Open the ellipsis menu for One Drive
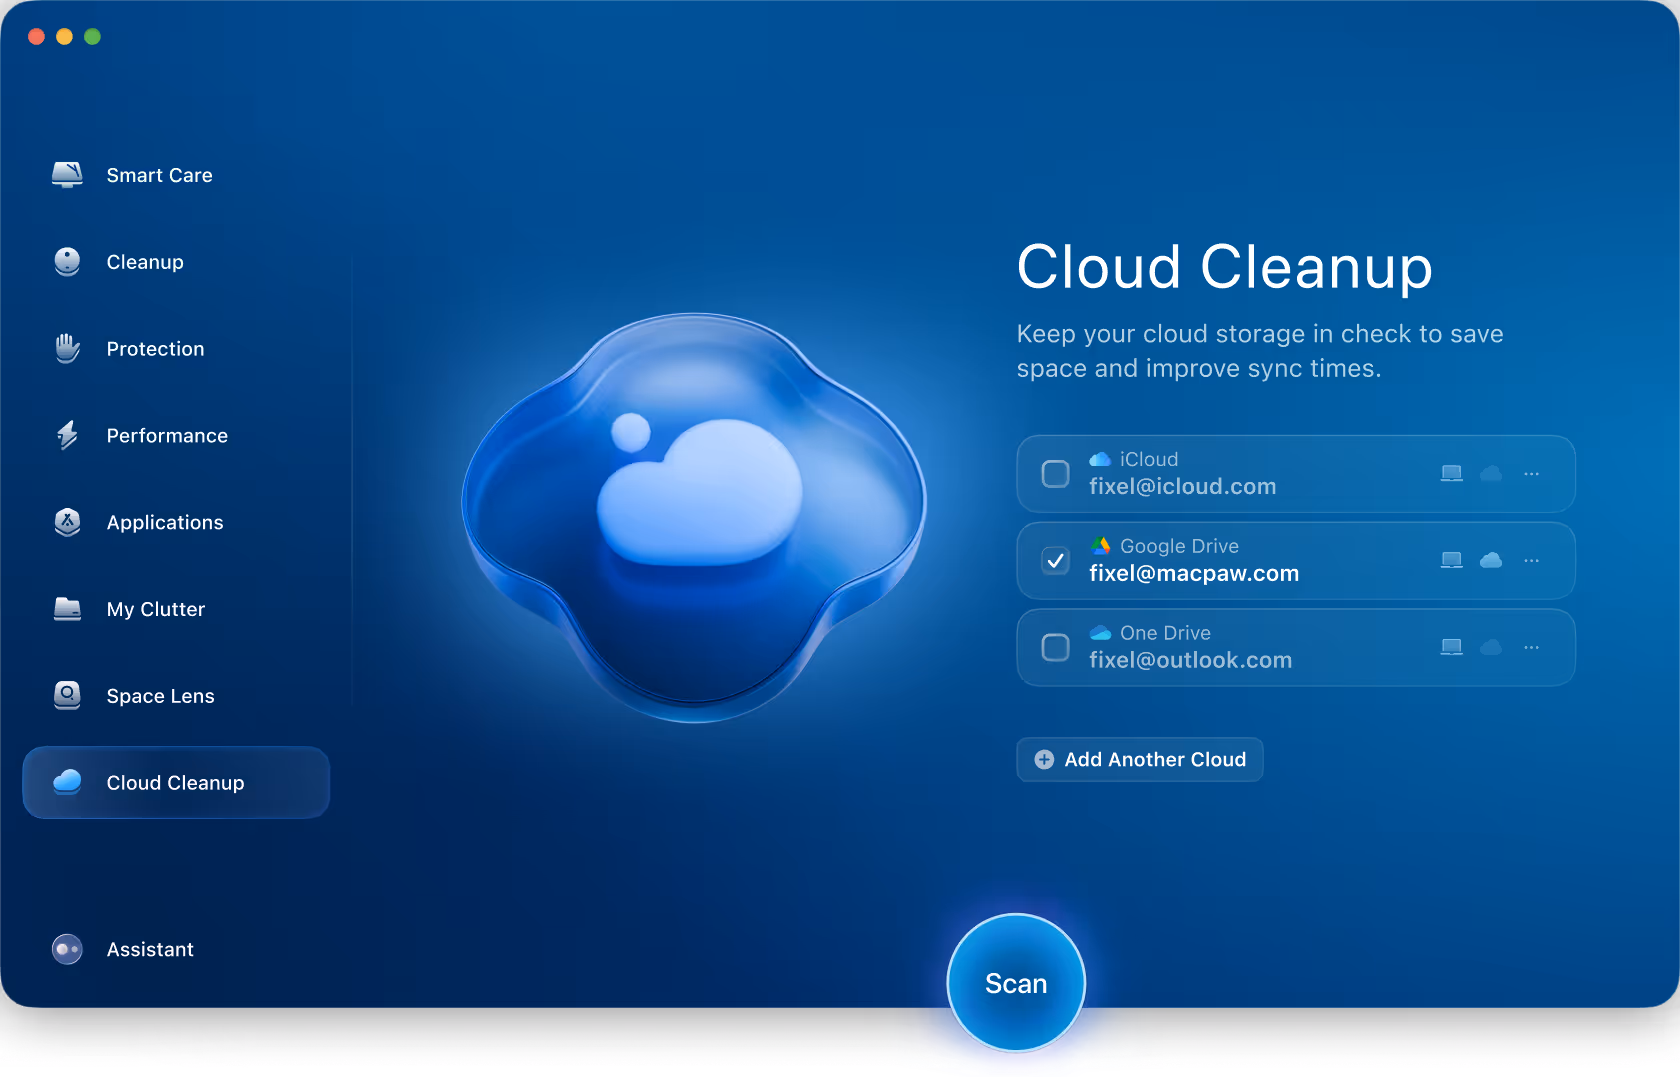Image resolution: width=1680 pixels, height=1077 pixels. click(x=1531, y=648)
